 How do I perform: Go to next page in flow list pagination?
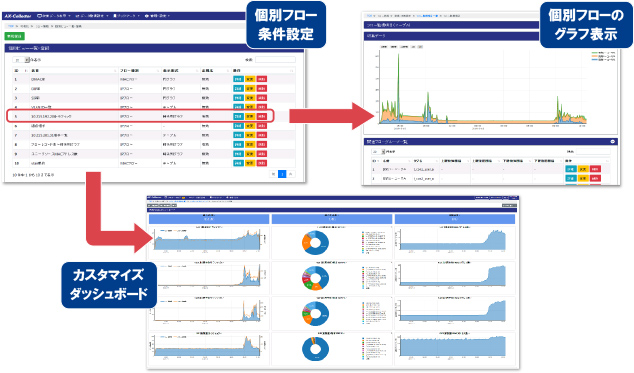point(291,174)
